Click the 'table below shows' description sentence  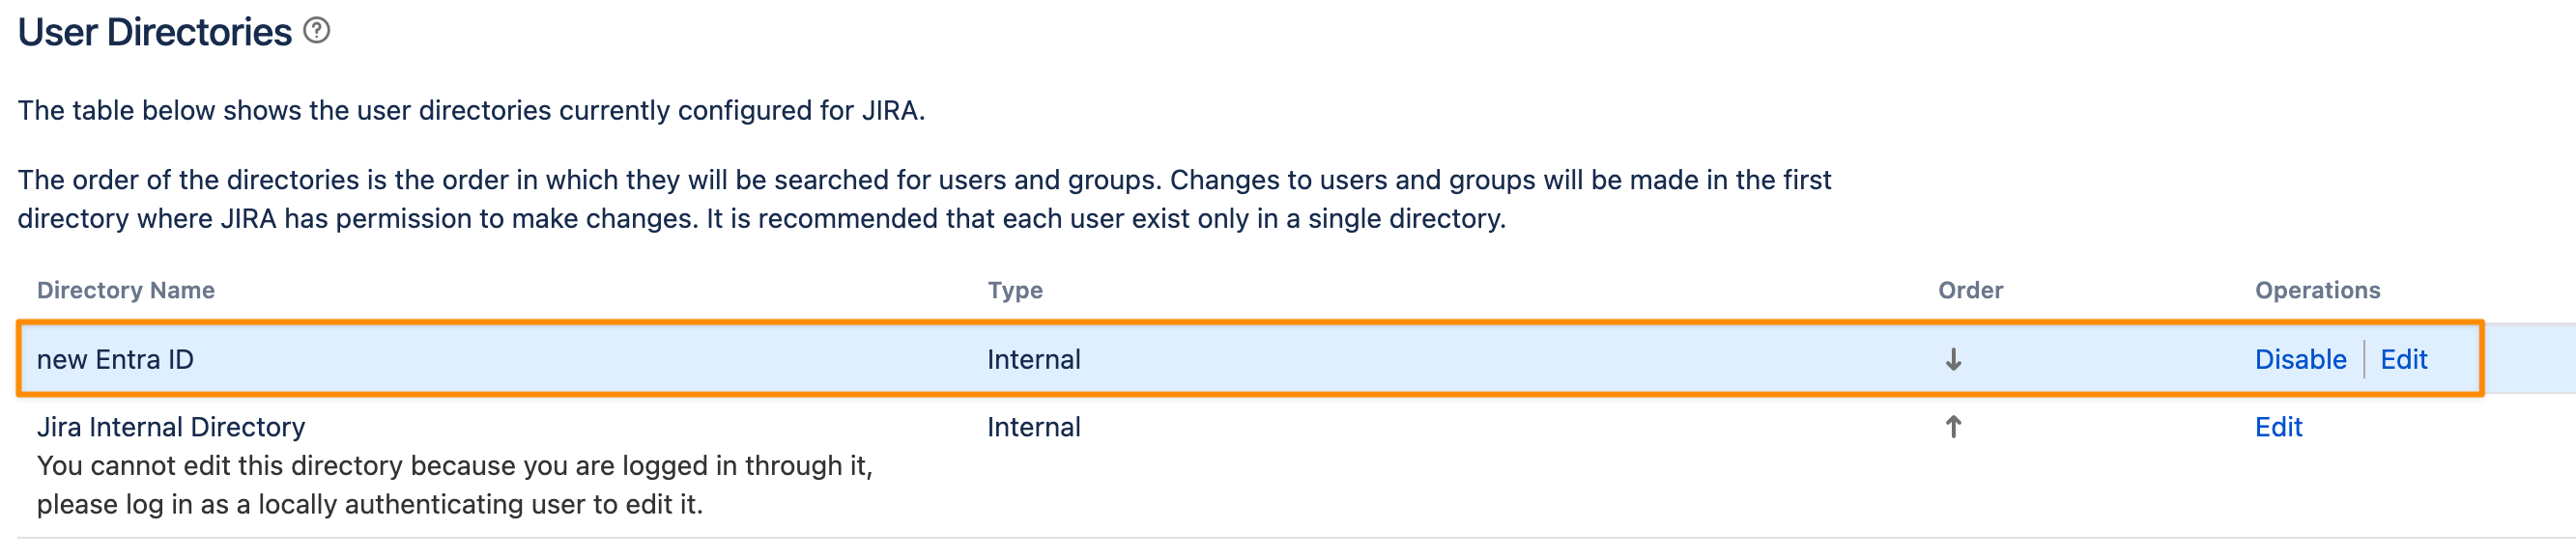point(470,110)
